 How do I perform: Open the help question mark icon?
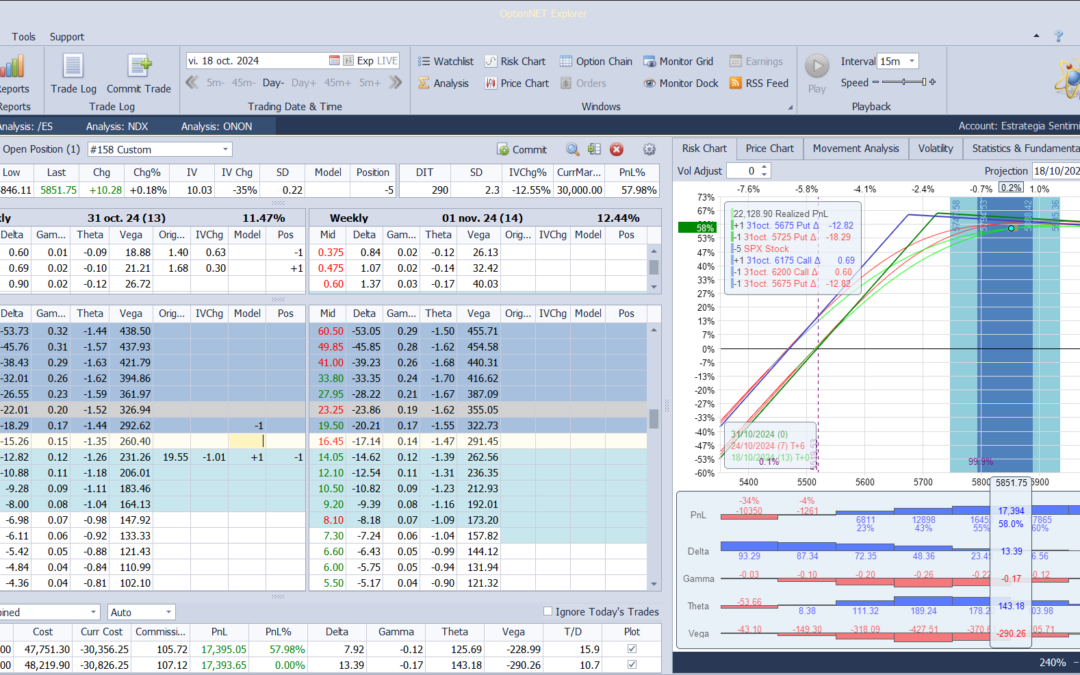click(1059, 37)
